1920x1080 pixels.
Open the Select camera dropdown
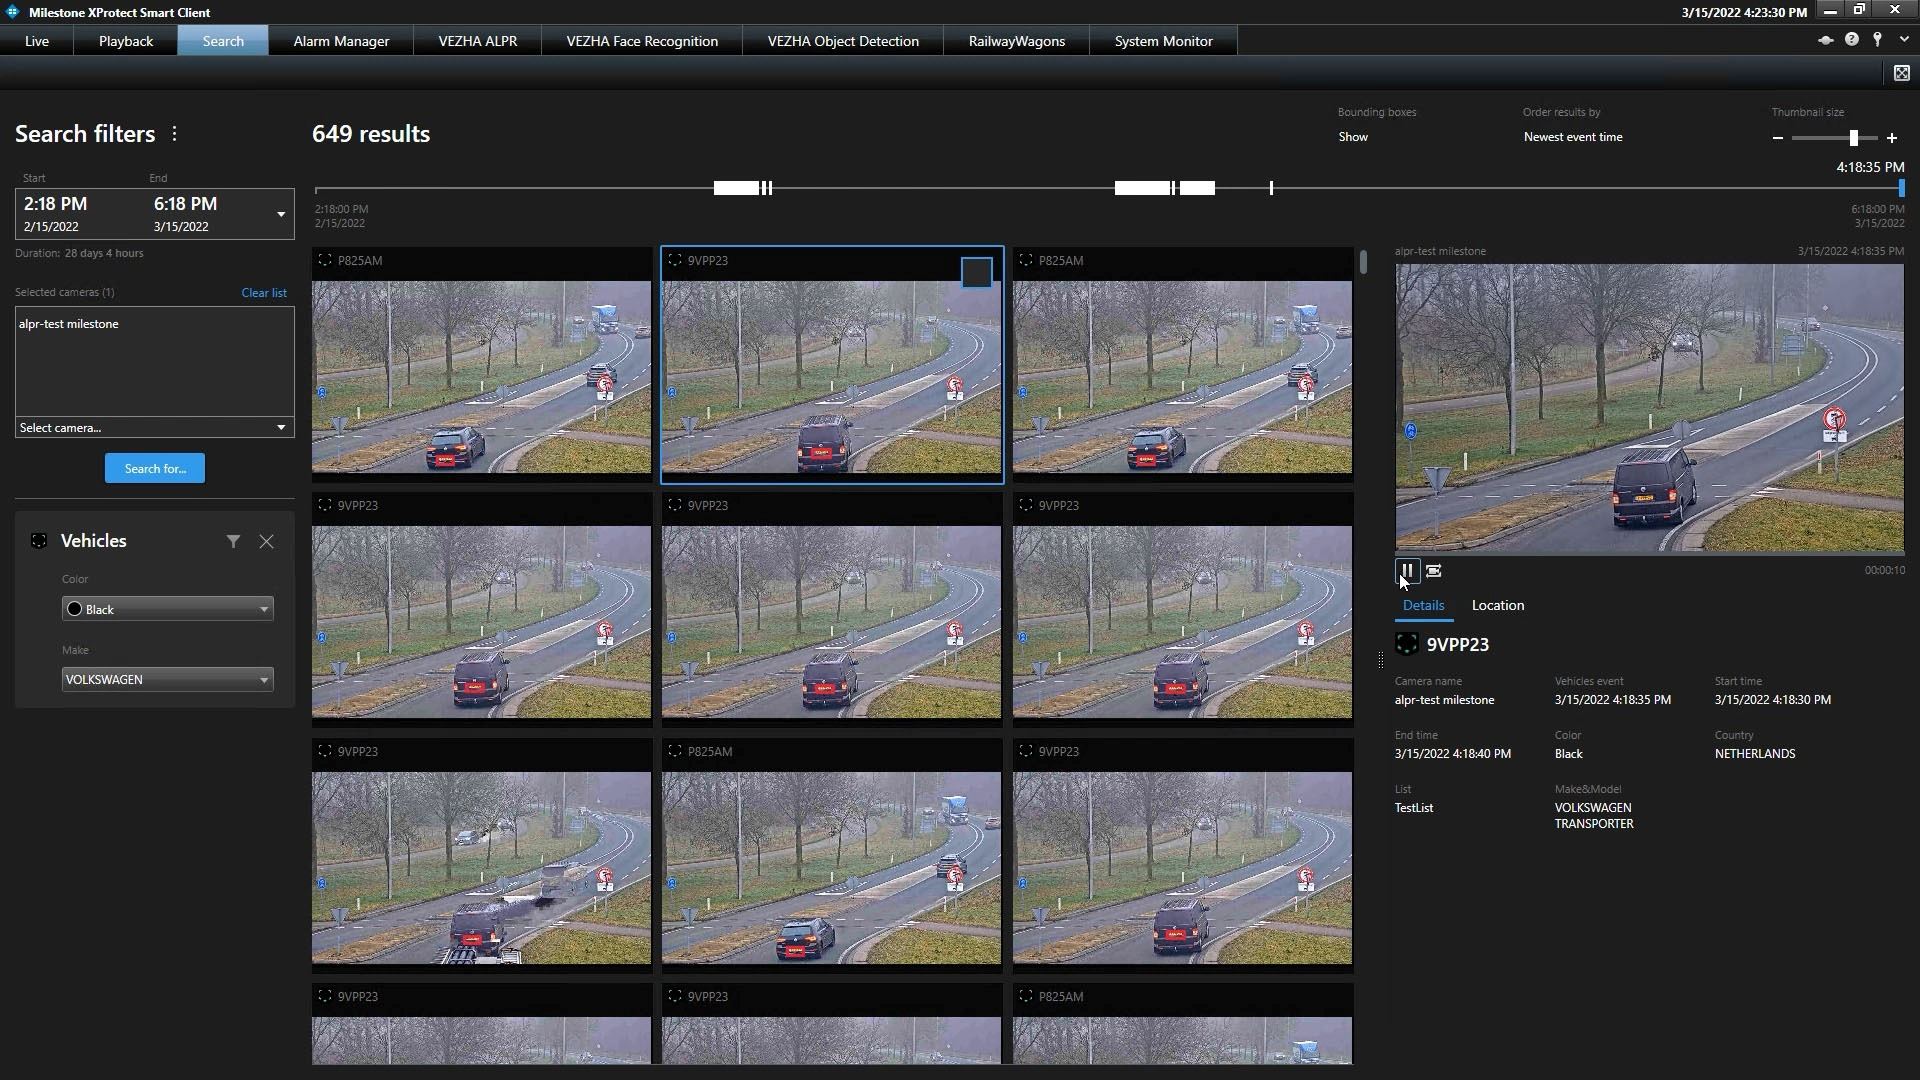pyautogui.click(x=155, y=427)
